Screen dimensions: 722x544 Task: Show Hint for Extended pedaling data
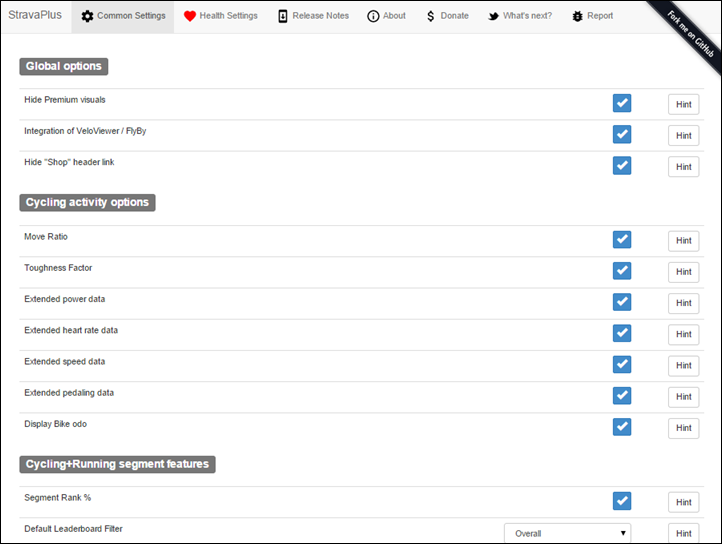(x=683, y=397)
